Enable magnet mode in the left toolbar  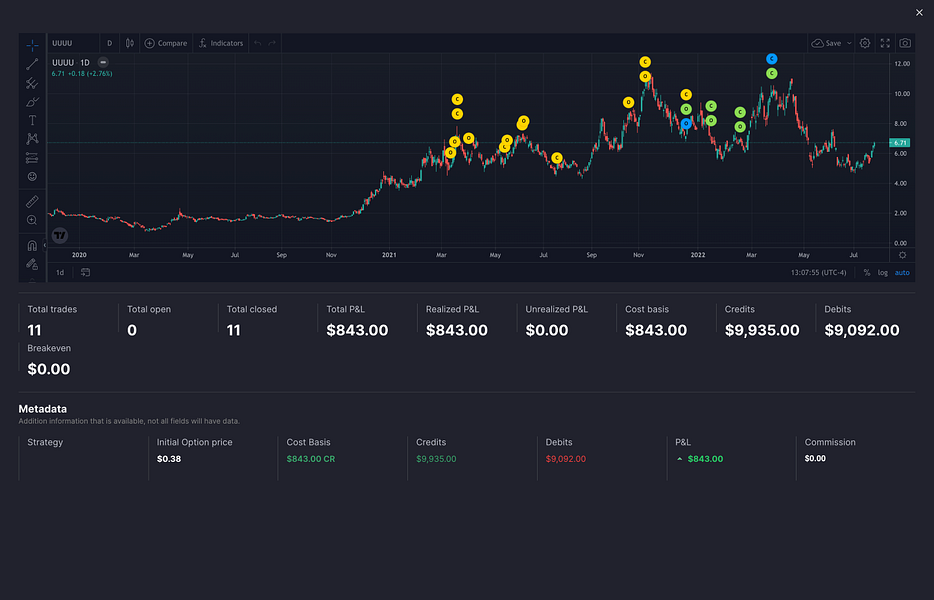(31, 244)
